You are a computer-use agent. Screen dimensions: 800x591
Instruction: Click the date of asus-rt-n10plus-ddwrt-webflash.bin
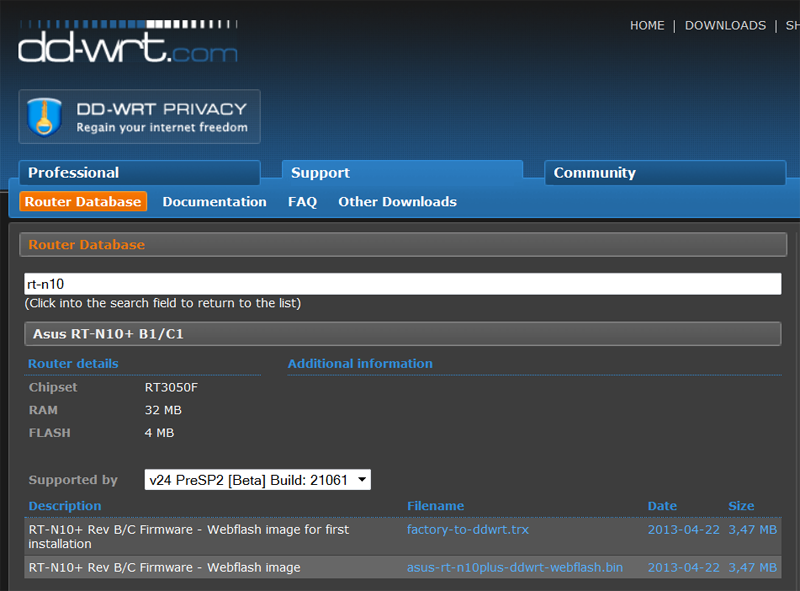pos(684,568)
